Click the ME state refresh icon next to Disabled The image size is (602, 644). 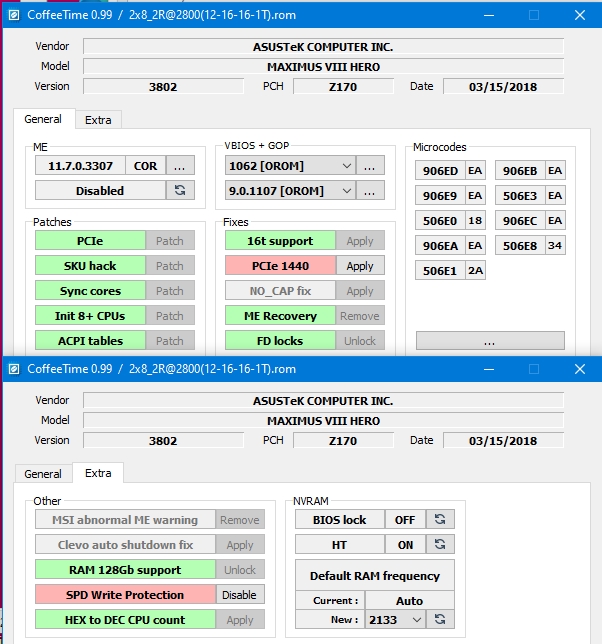point(180,190)
